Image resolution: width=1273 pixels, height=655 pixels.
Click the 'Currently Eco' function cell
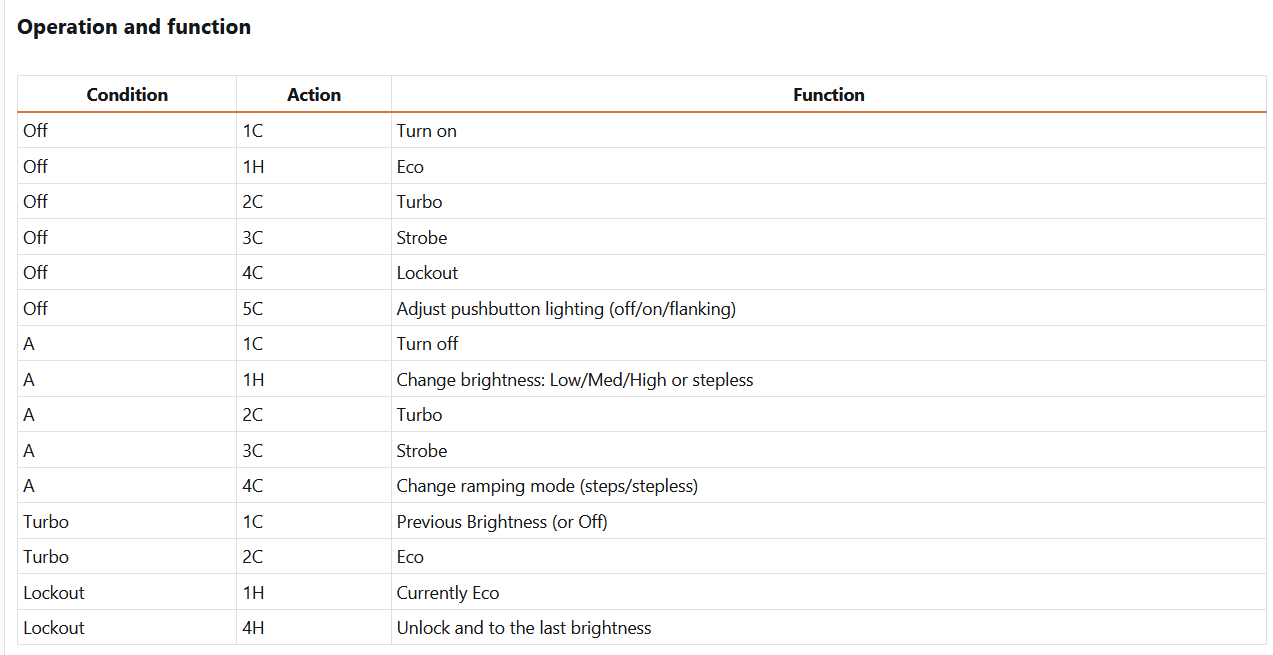pos(829,593)
